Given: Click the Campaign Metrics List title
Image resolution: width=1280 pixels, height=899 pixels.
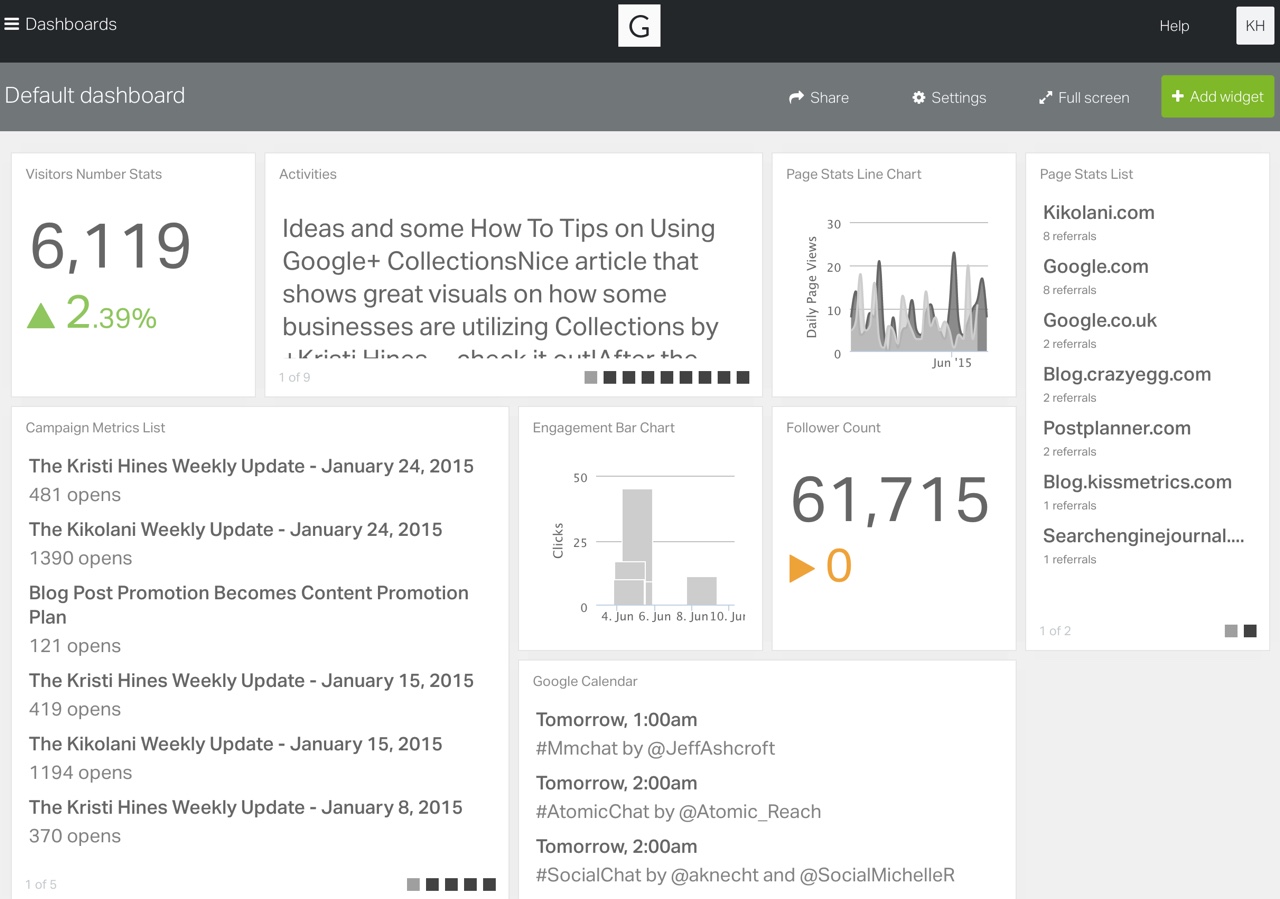Looking at the screenshot, I should tap(95, 427).
